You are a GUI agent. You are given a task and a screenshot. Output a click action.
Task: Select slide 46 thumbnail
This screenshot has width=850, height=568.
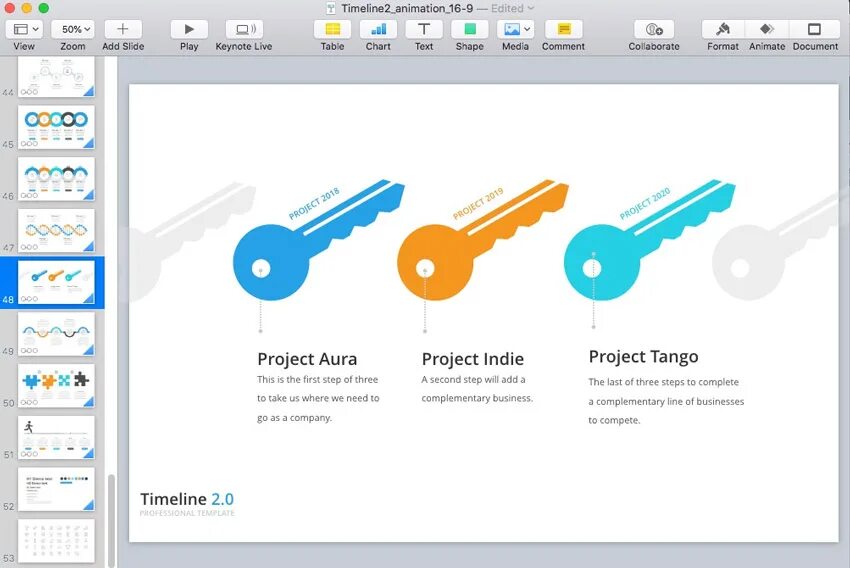click(56, 179)
